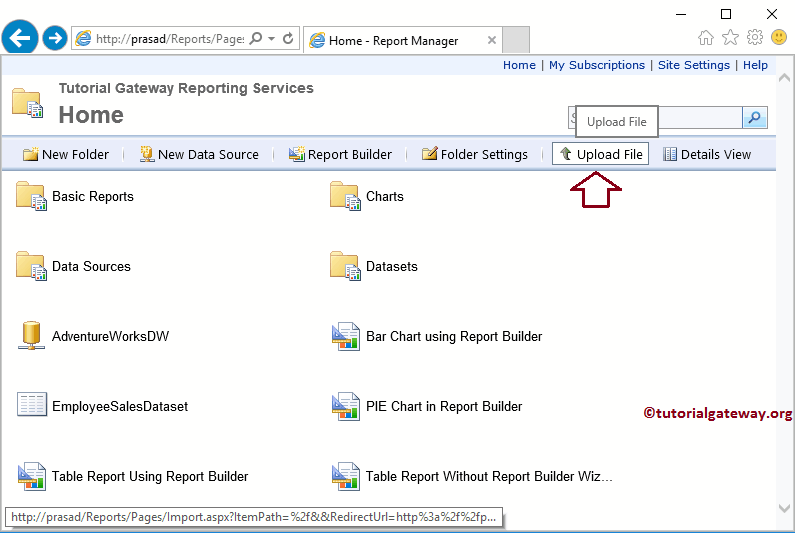This screenshot has height=533, width=795.
Task: Open favorites with the star icon
Action: click(x=730, y=37)
